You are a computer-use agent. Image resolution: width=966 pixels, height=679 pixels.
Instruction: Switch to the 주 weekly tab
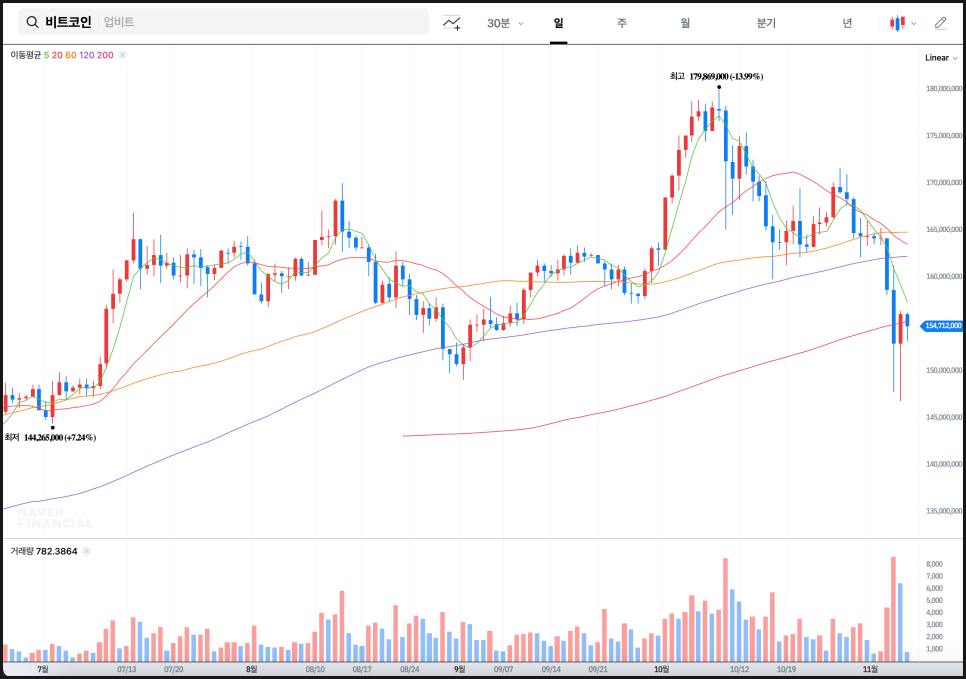(x=621, y=22)
